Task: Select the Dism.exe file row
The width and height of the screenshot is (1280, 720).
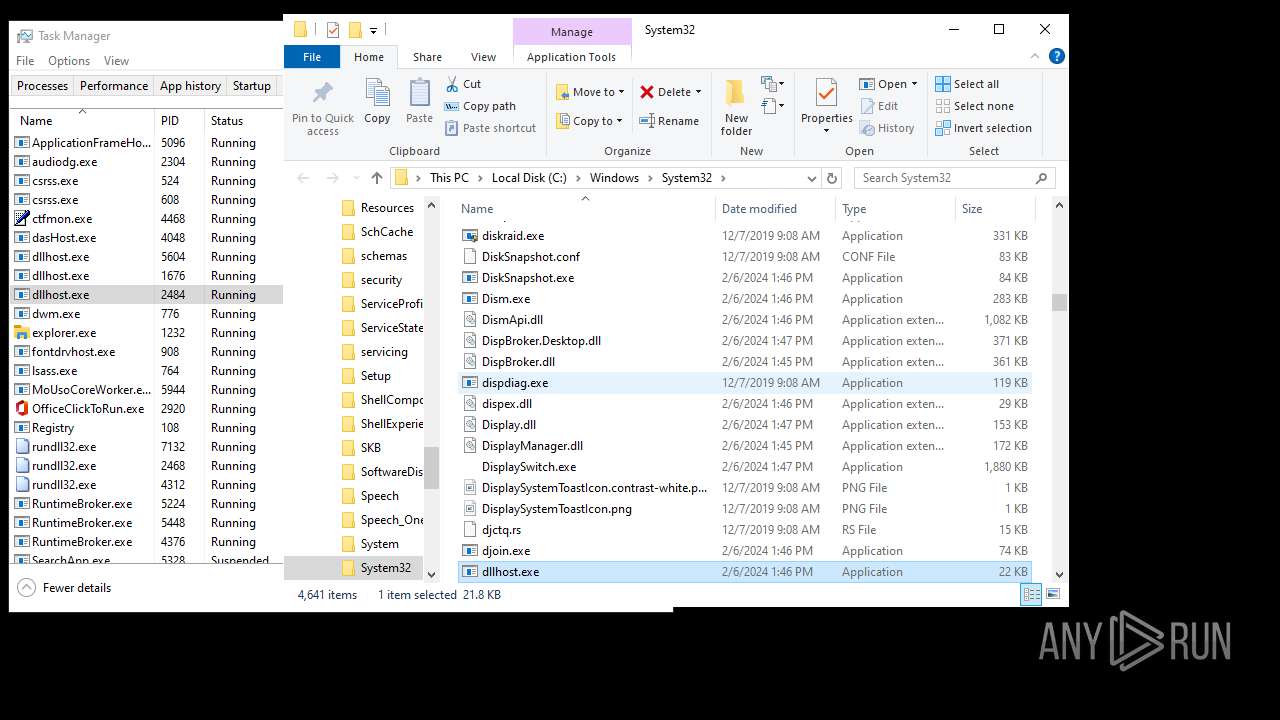Action: 745,299
